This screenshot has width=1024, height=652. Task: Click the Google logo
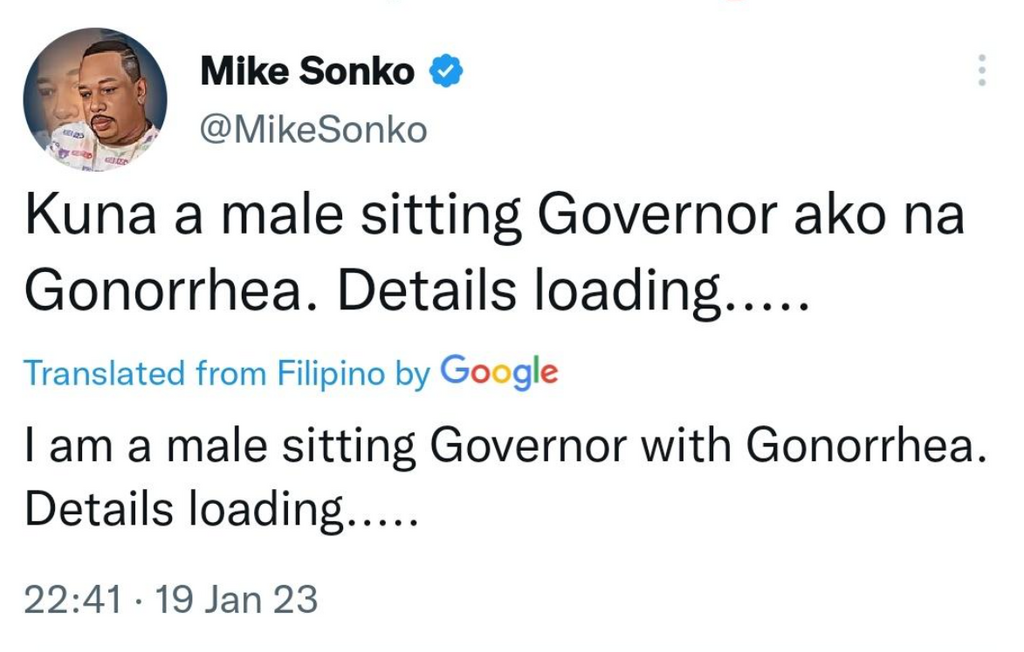pyautogui.click(x=498, y=372)
